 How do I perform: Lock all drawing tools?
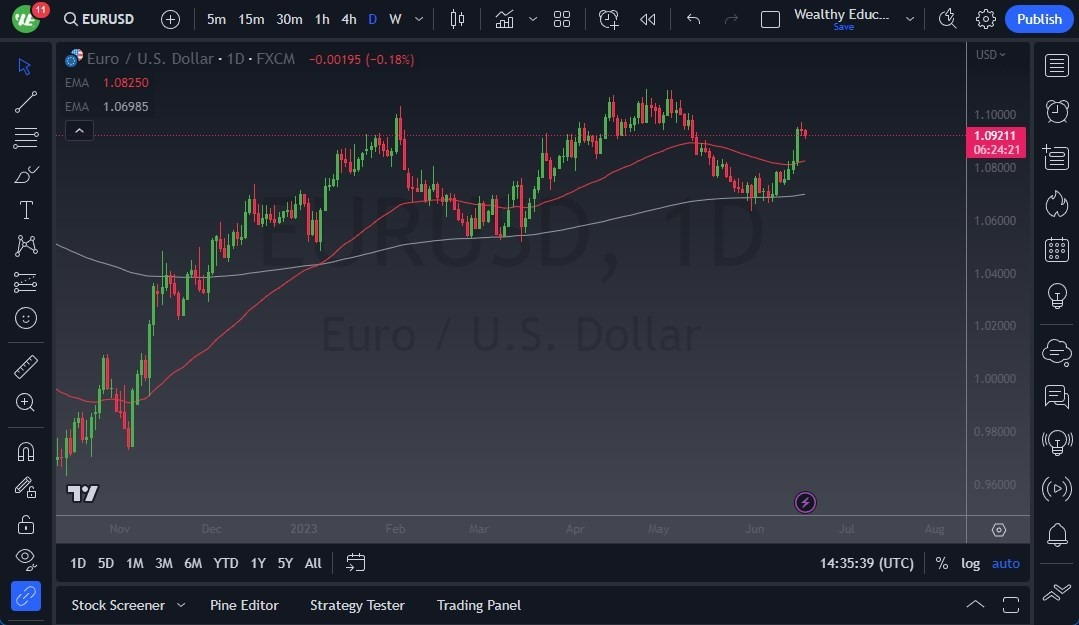click(x=26, y=523)
